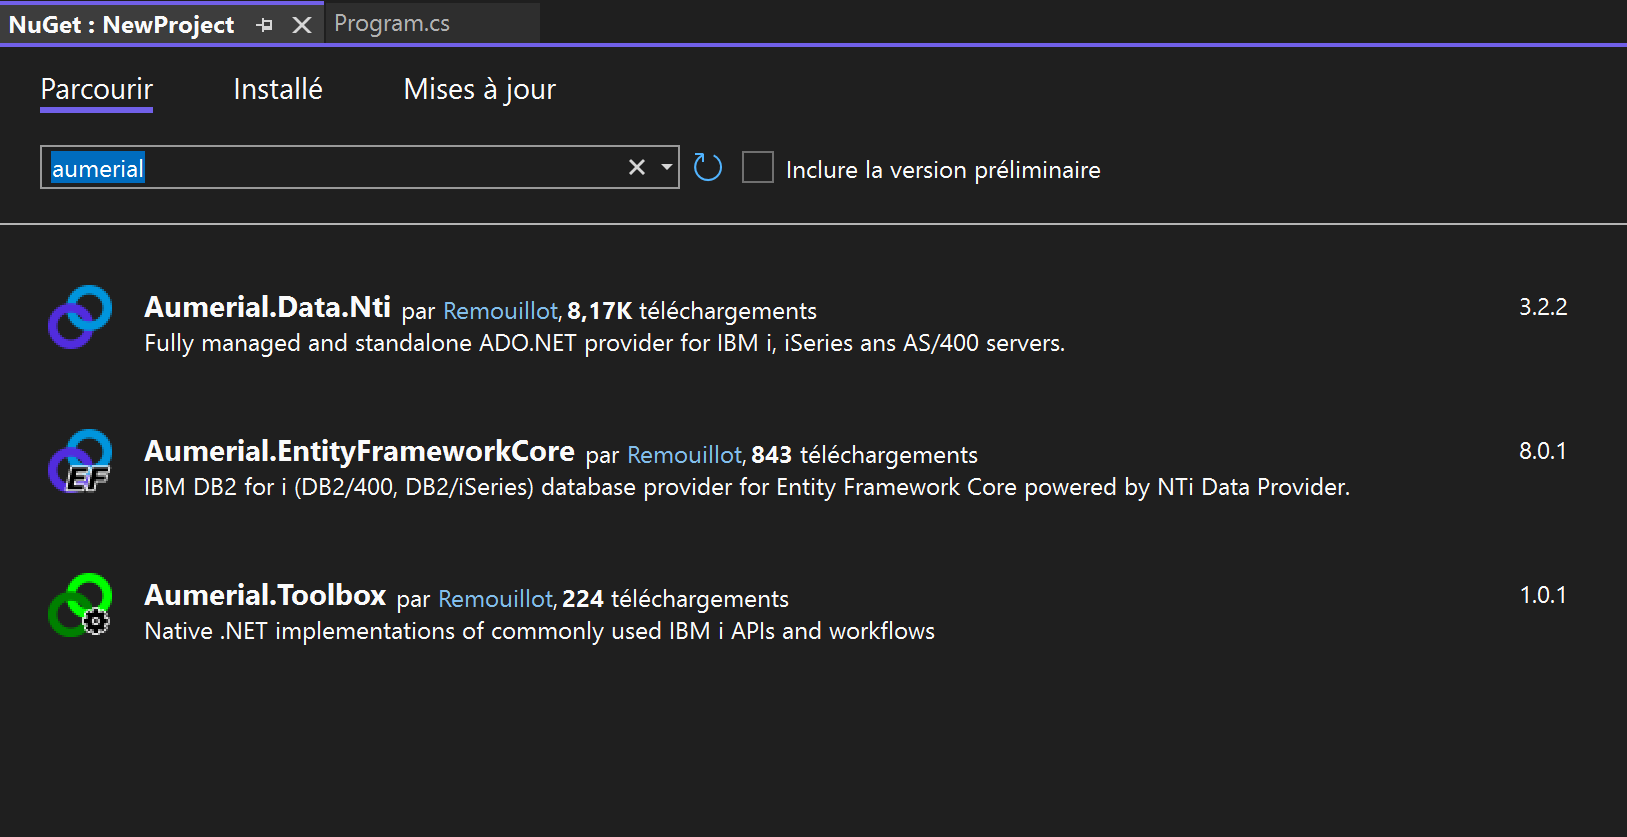Viewport: 1627px width, 837px height.
Task: Enable Inclure la version préliminaire checkbox
Action: pyautogui.click(x=758, y=167)
